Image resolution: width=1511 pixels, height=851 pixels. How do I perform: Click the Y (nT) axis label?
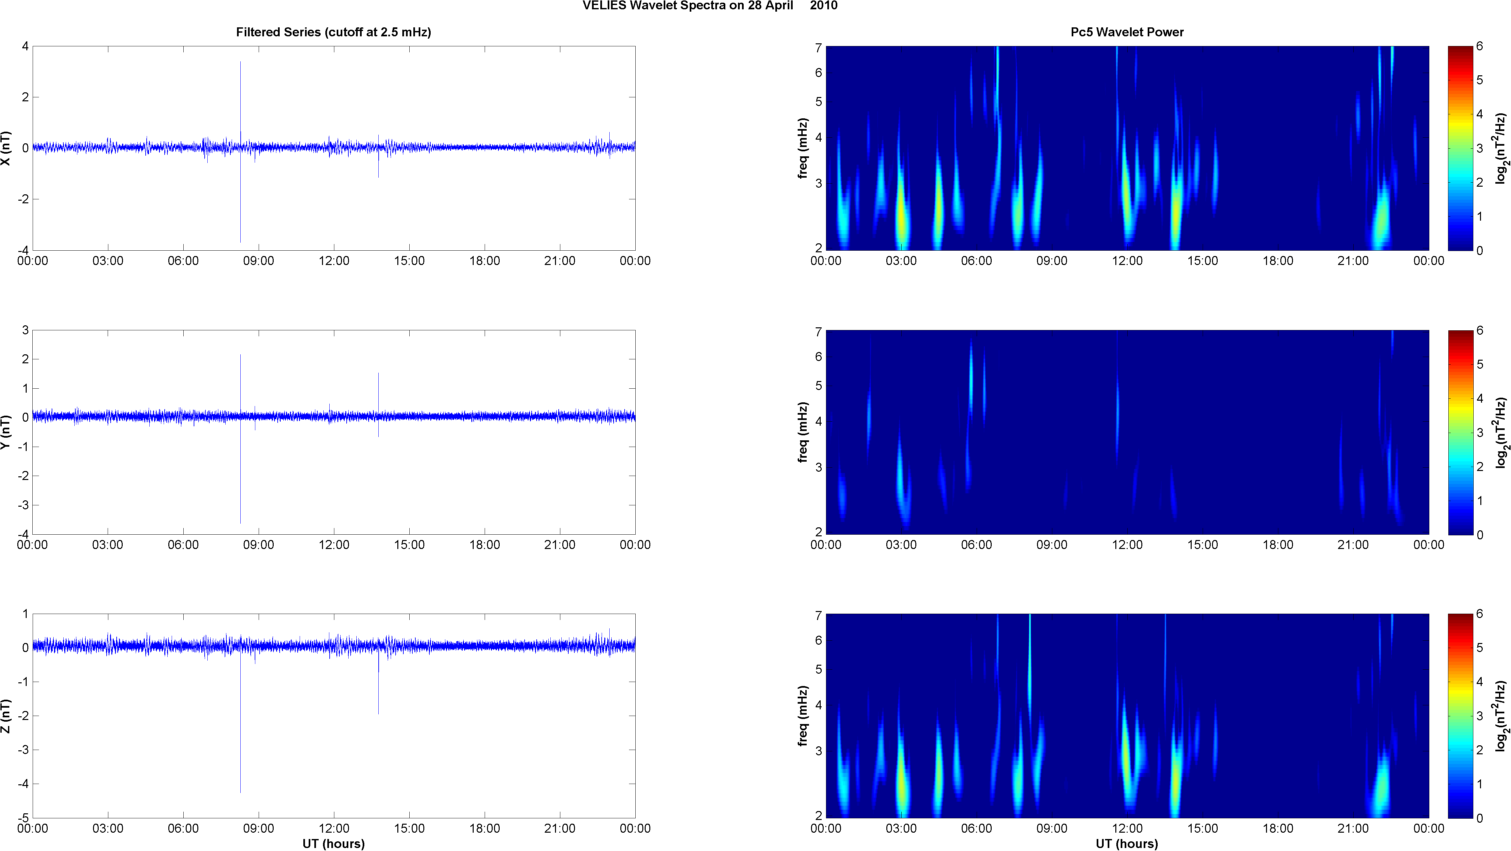coord(7,432)
